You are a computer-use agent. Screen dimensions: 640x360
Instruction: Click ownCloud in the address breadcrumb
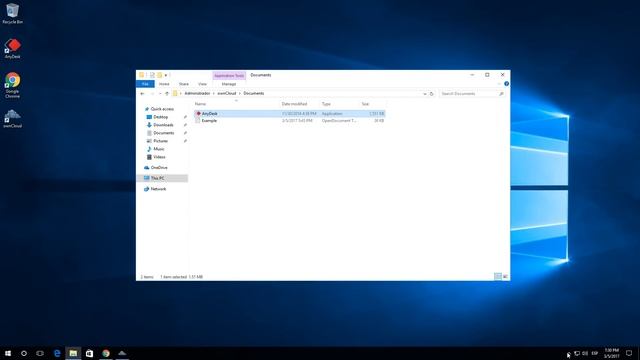(x=227, y=93)
